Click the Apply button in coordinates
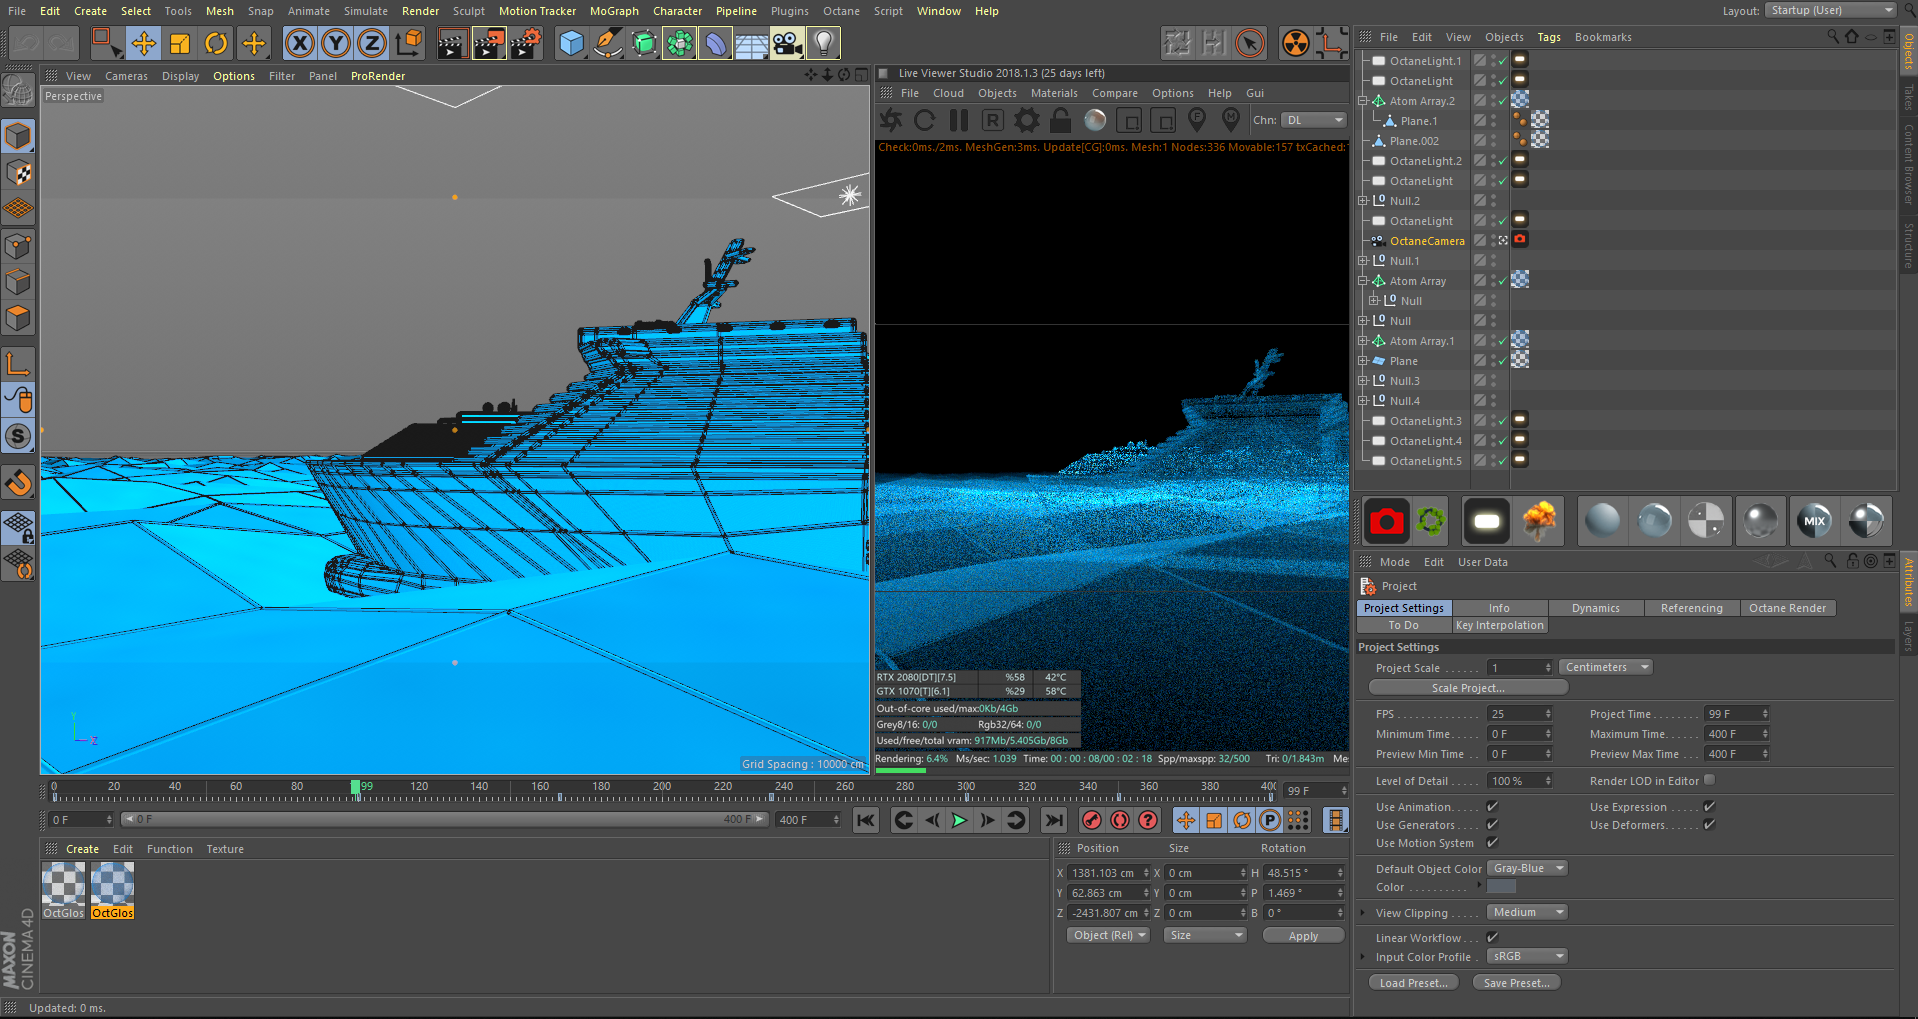This screenshot has height=1019, width=1918. pyautogui.click(x=1302, y=936)
